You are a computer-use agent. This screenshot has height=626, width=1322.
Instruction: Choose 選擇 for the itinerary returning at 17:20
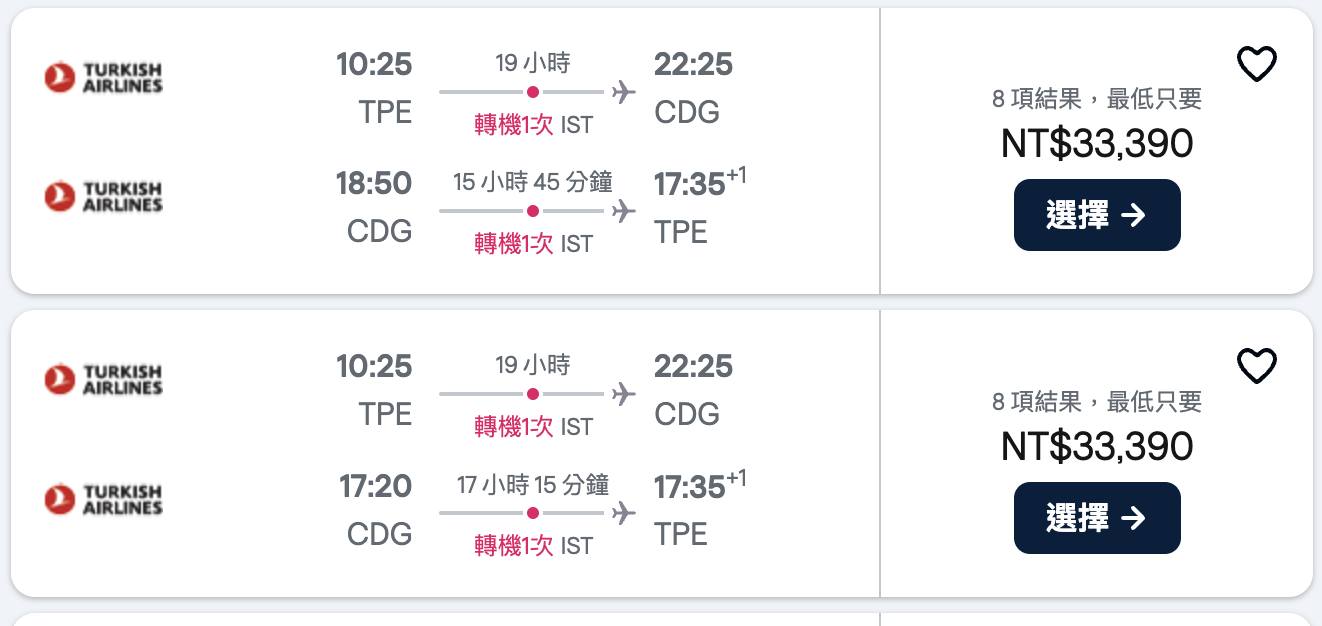pyautogui.click(x=1097, y=518)
